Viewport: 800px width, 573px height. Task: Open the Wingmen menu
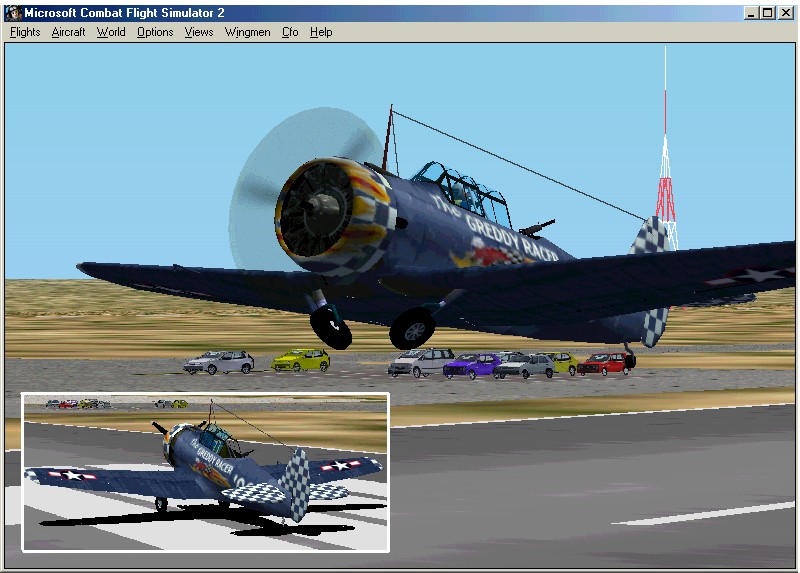[247, 32]
